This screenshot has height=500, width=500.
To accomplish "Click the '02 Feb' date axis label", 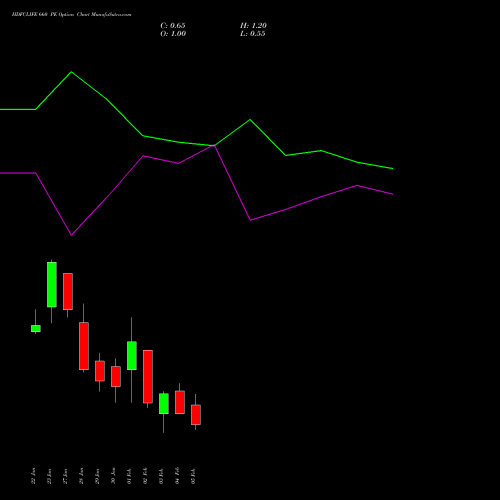I will tap(145, 476).
